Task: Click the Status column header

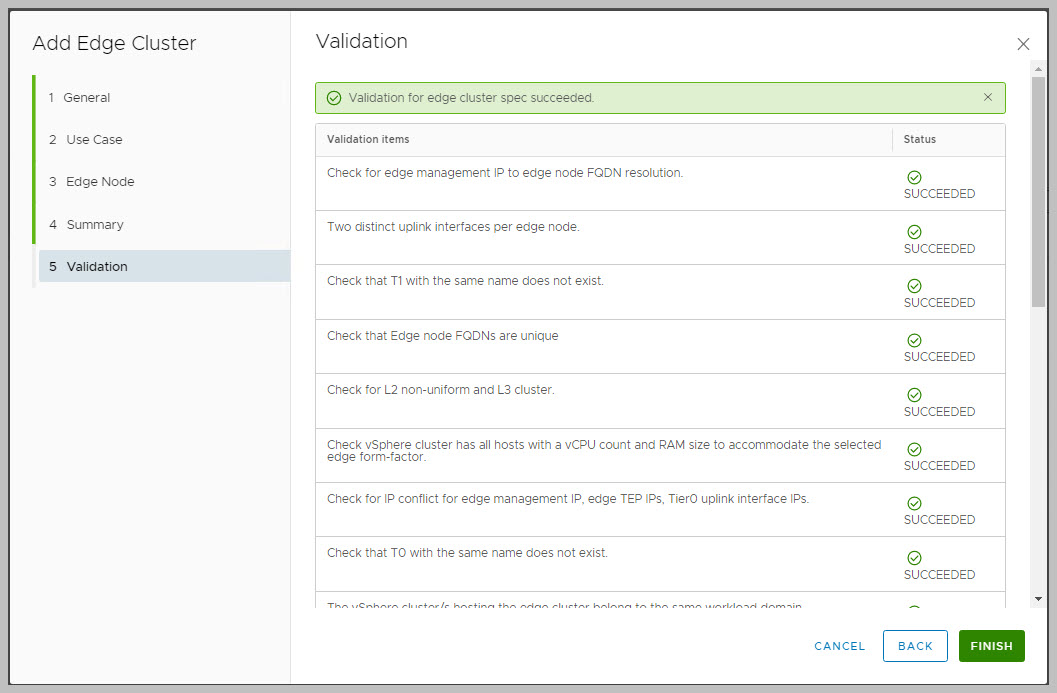Action: (x=920, y=139)
